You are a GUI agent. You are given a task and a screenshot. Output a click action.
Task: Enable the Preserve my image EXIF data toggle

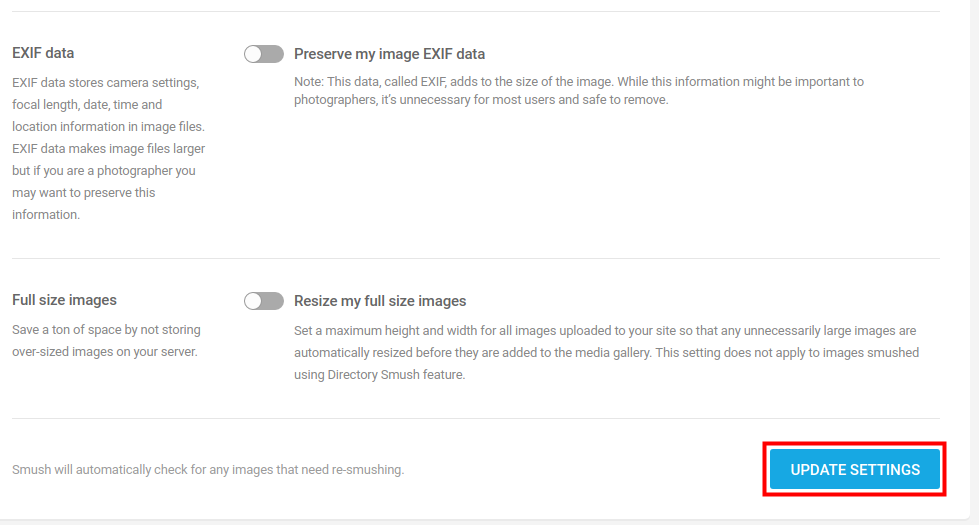[x=264, y=54]
